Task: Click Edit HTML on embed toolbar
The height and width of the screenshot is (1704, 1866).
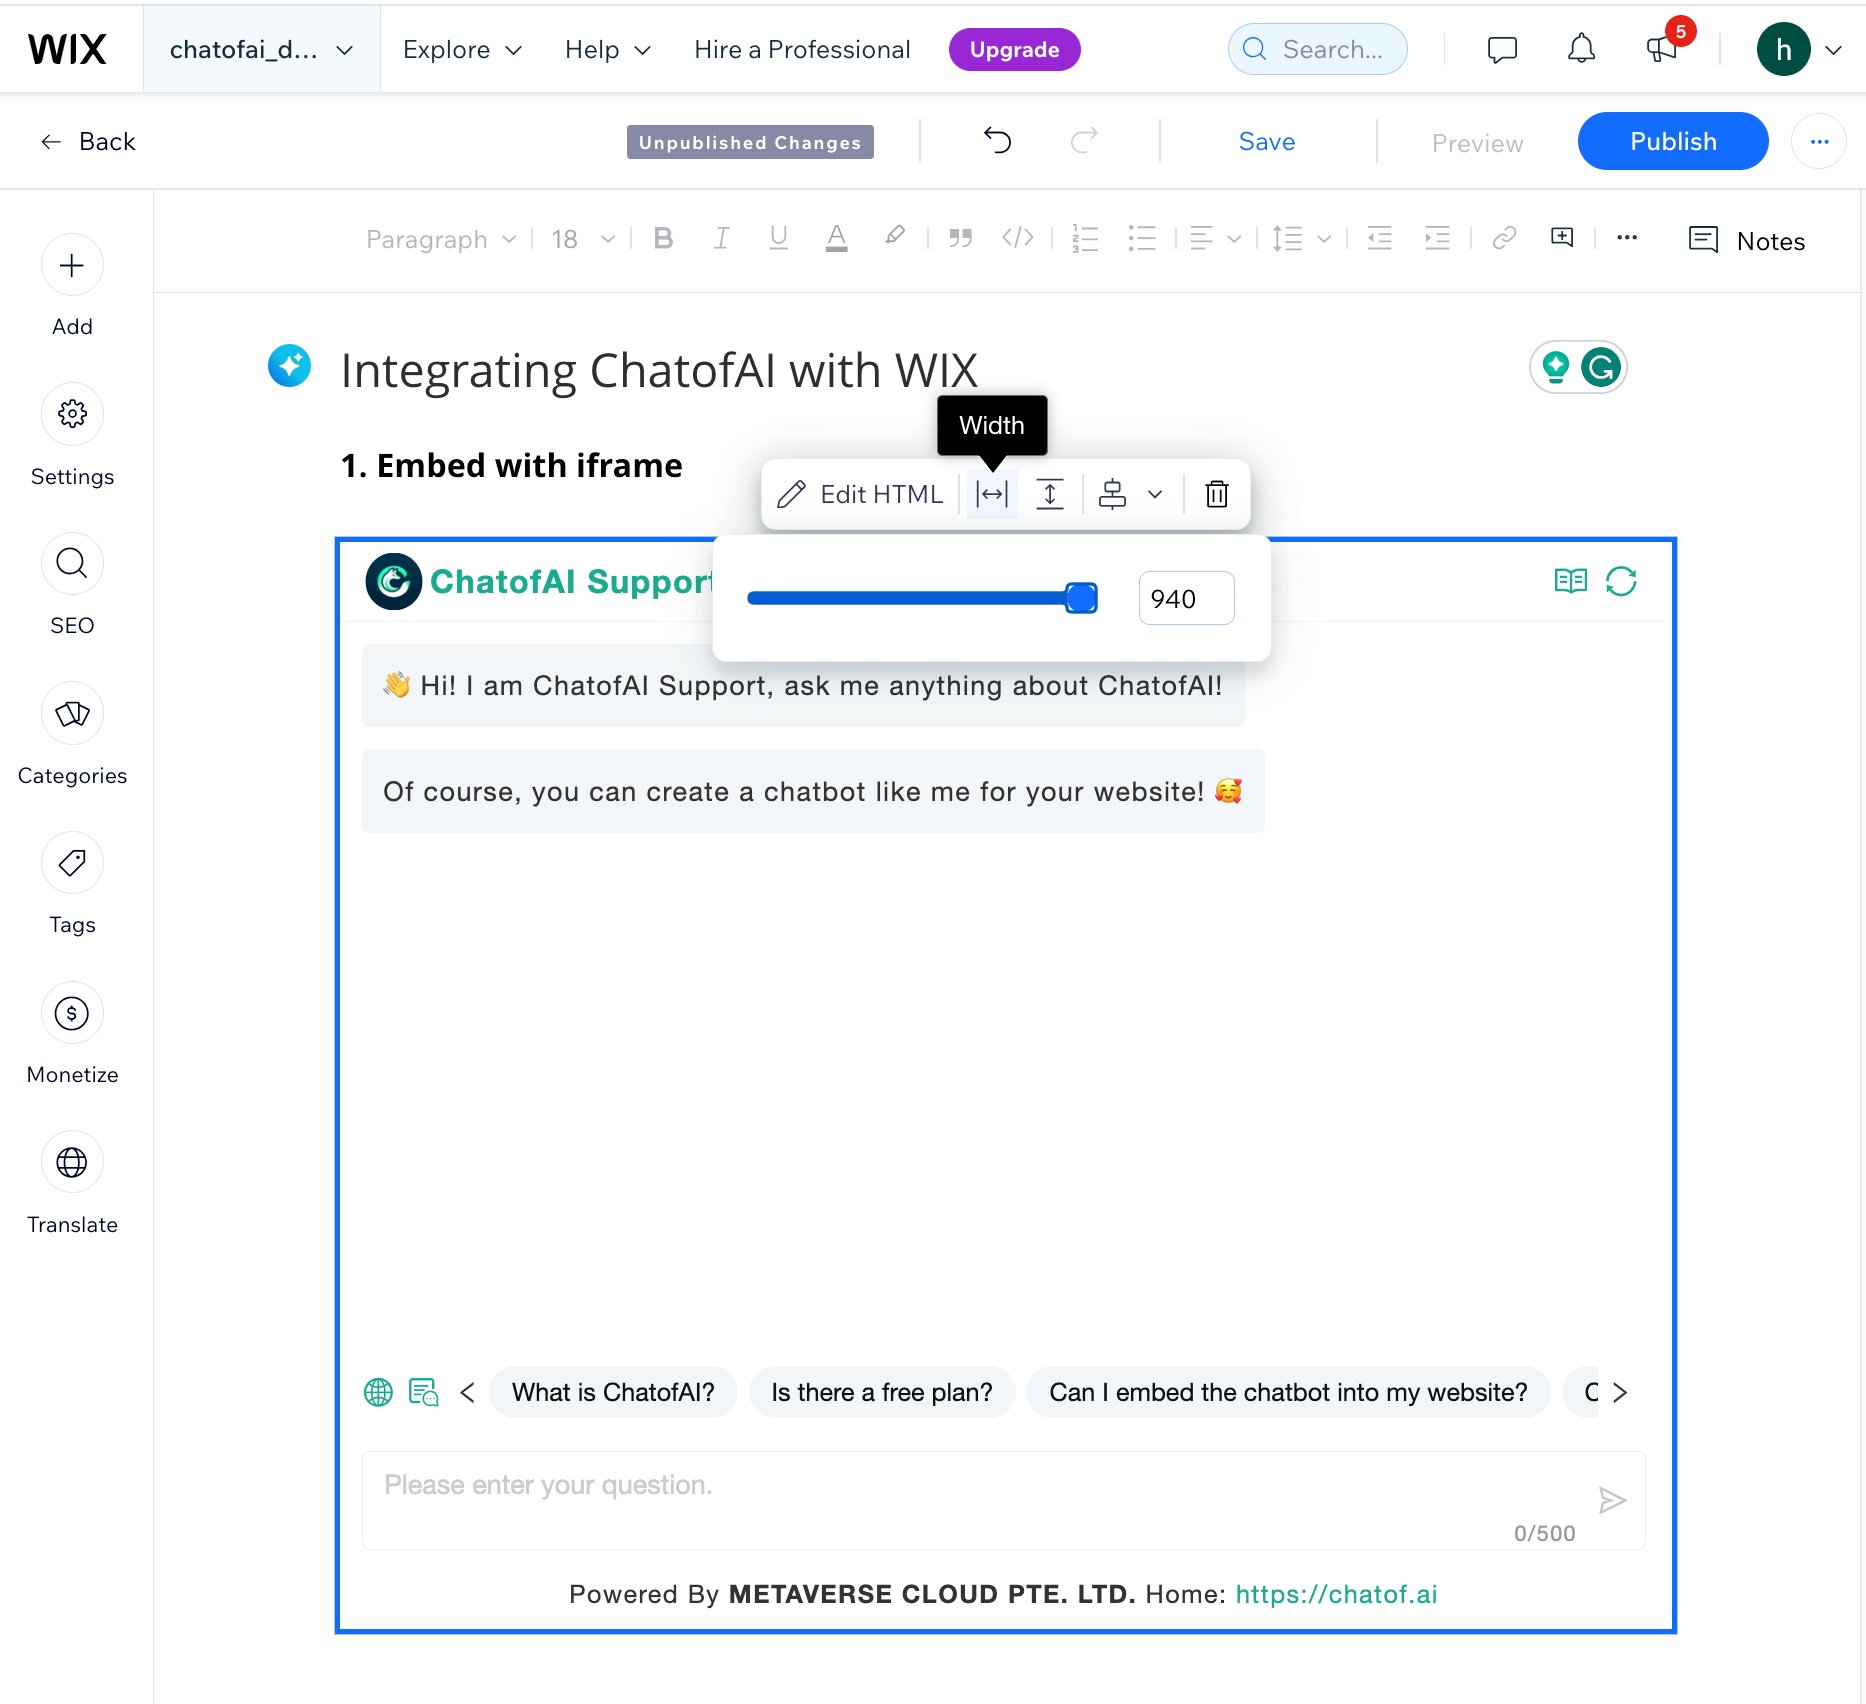Action: tap(860, 494)
